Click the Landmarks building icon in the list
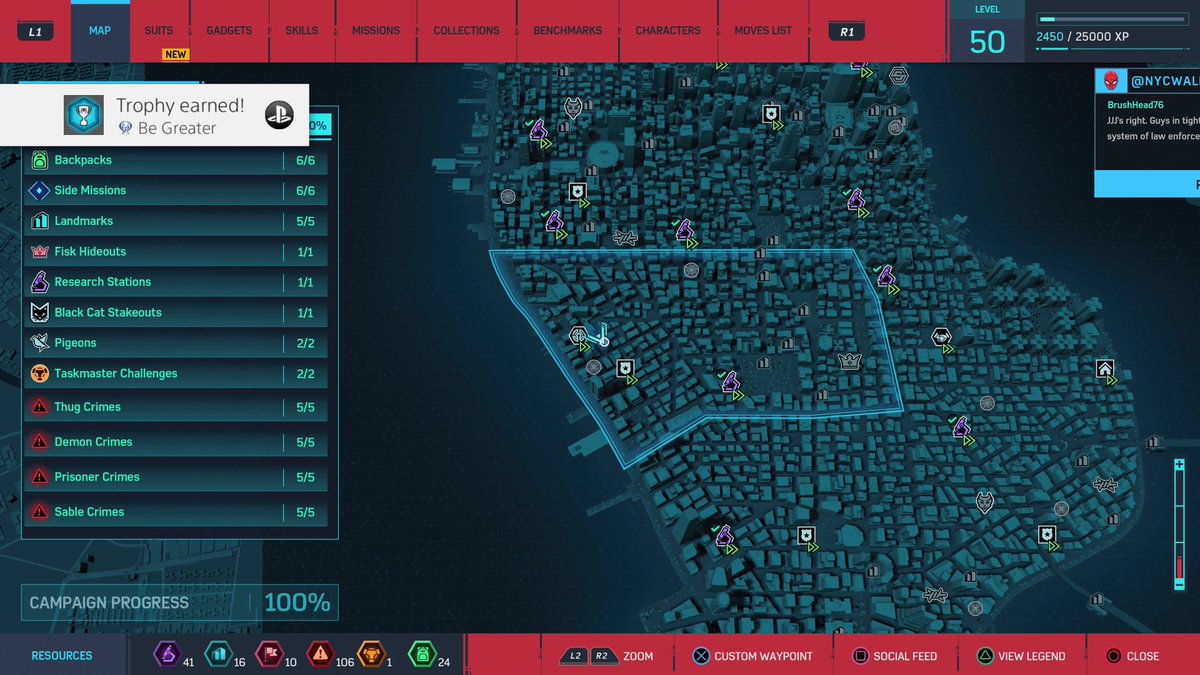1200x675 pixels. point(40,221)
